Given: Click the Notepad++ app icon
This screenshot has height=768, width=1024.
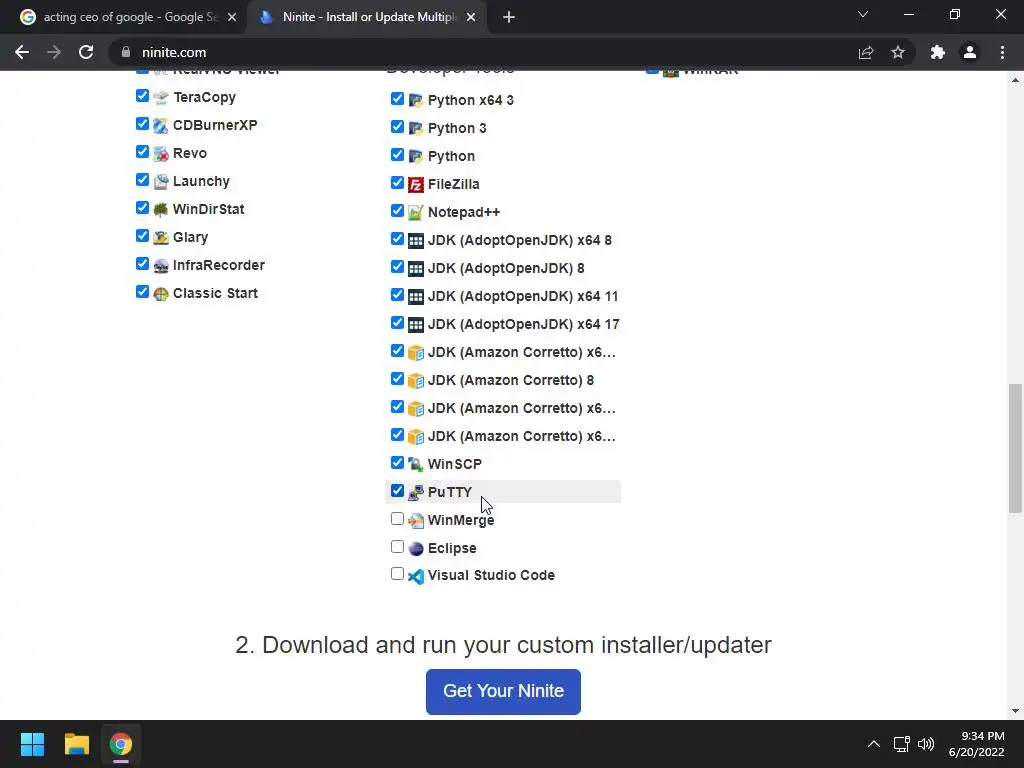Looking at the screenshot, I should 416,212.
